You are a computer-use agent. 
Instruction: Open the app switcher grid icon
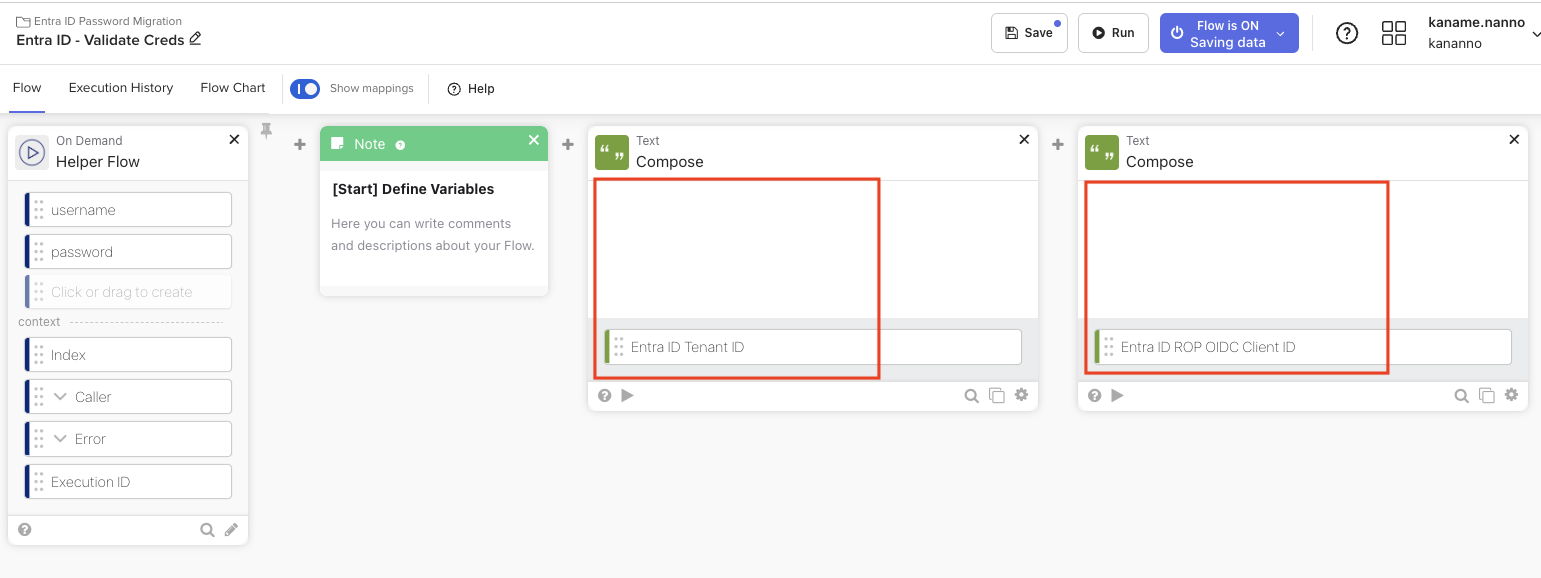pyautogui.click(x=1393, y=33)
